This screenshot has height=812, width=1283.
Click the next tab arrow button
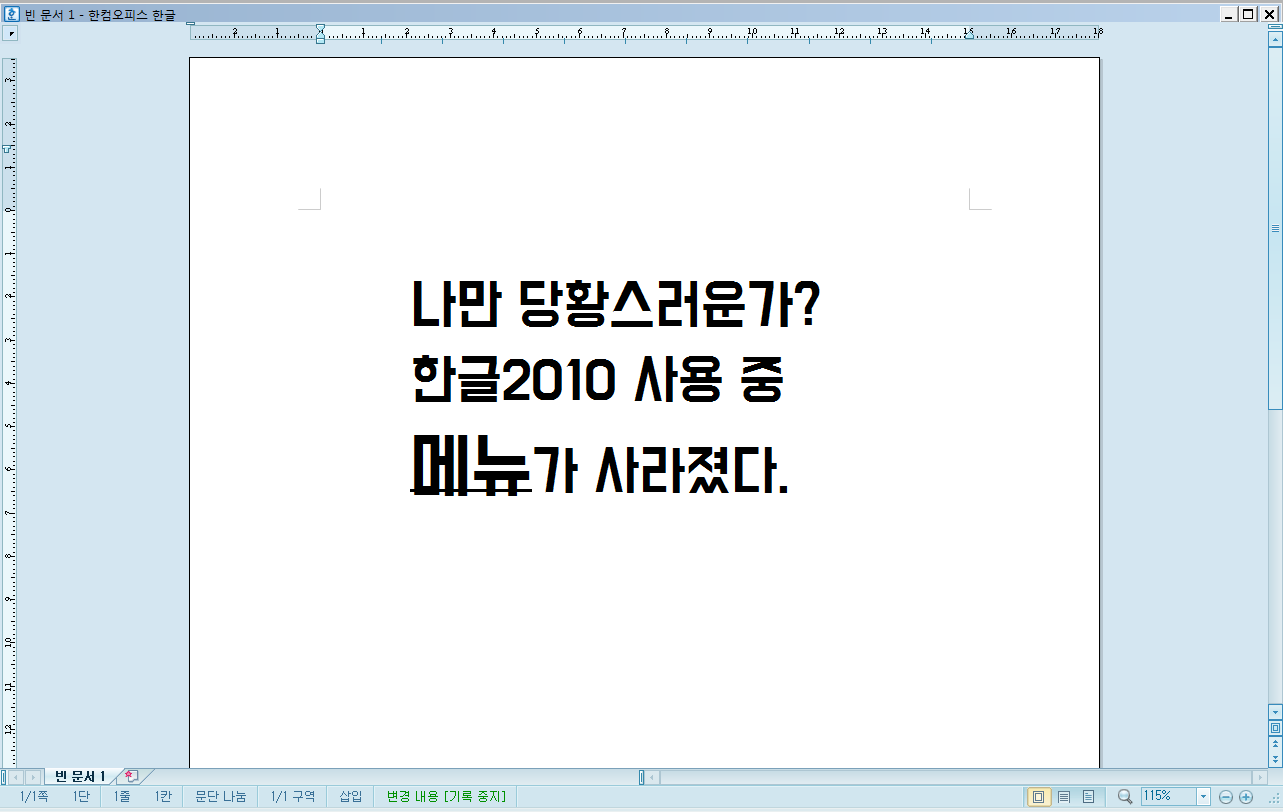pyautogui.click(x=34, y=777)
